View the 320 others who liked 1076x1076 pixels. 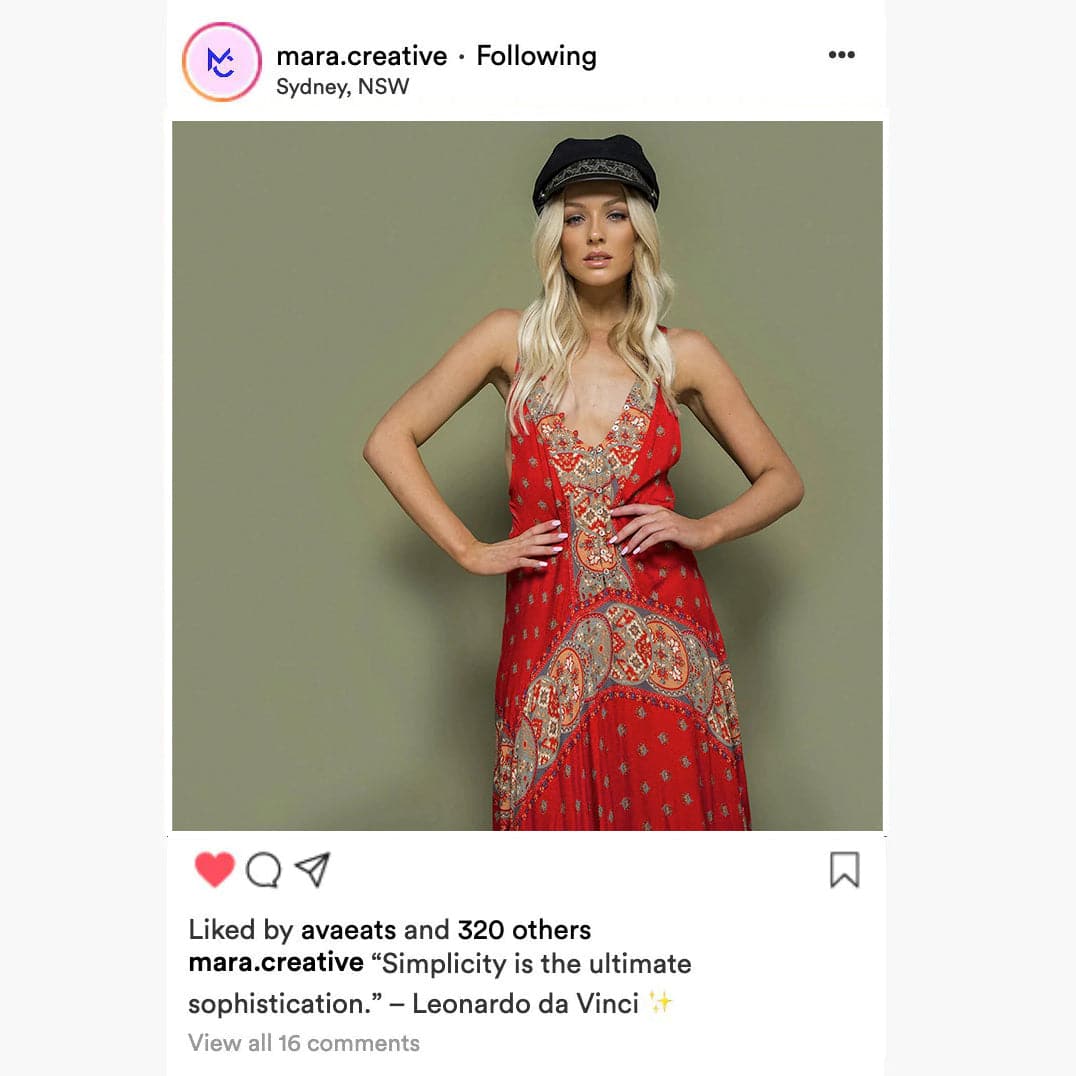524,930
